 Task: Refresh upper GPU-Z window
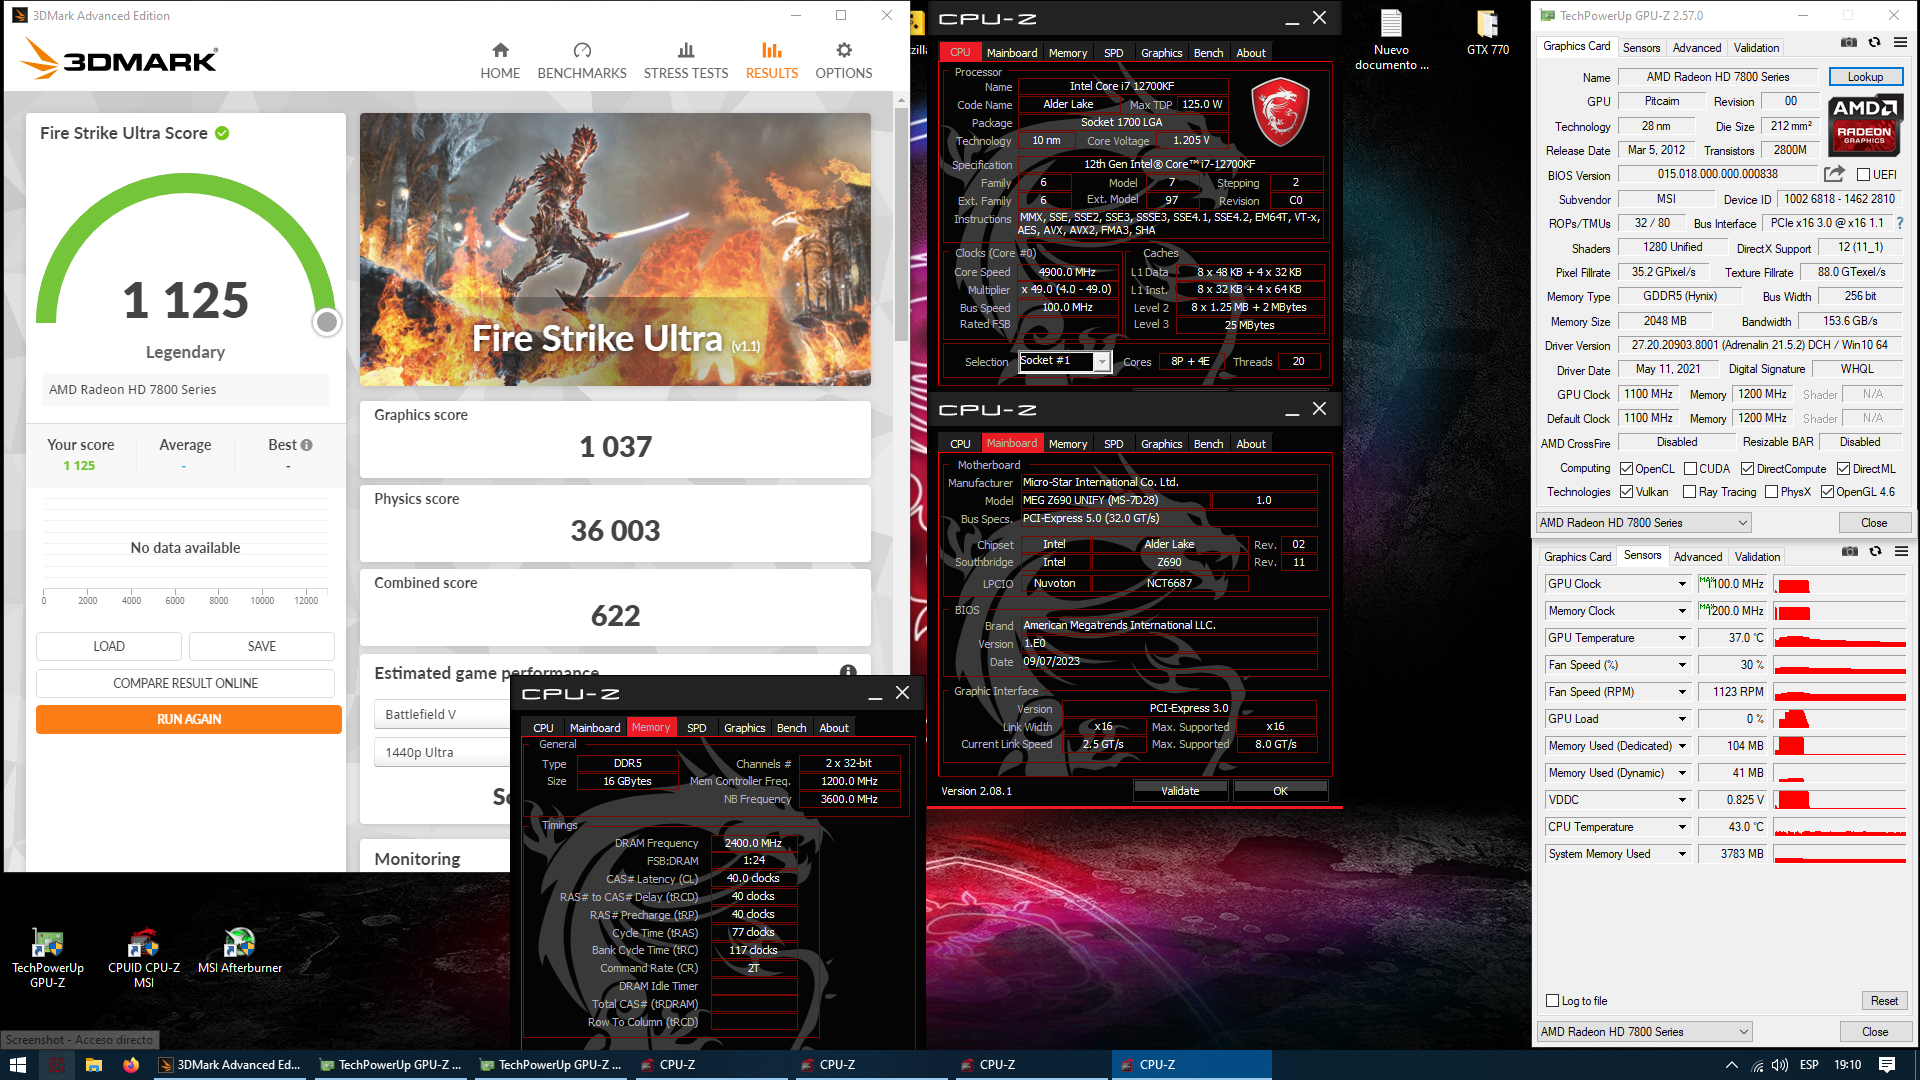point(1875,42)
